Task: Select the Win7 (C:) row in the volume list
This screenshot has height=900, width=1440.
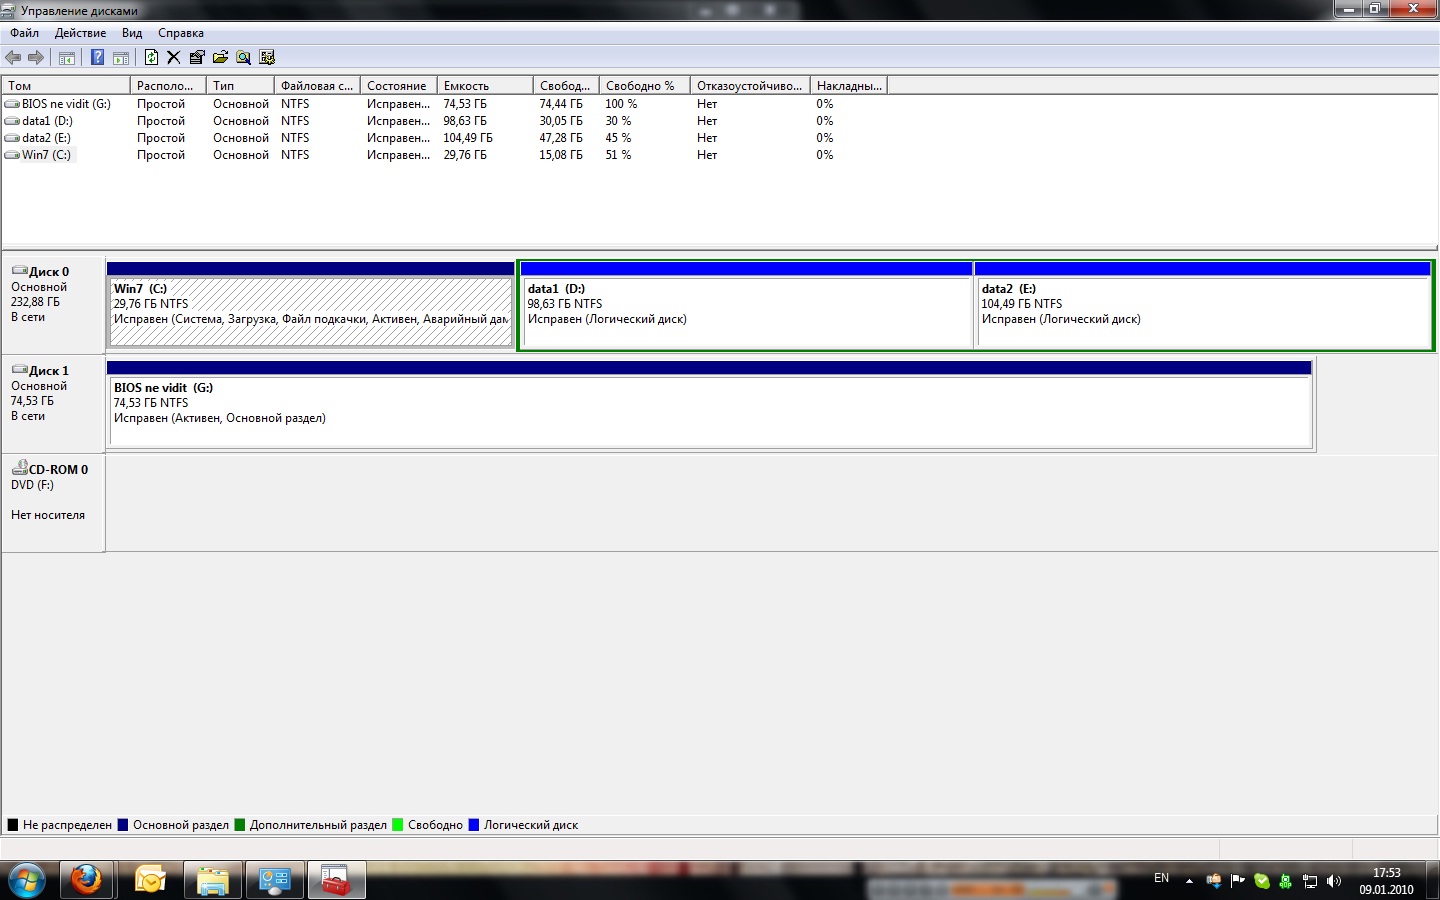Action: (46, 155)
